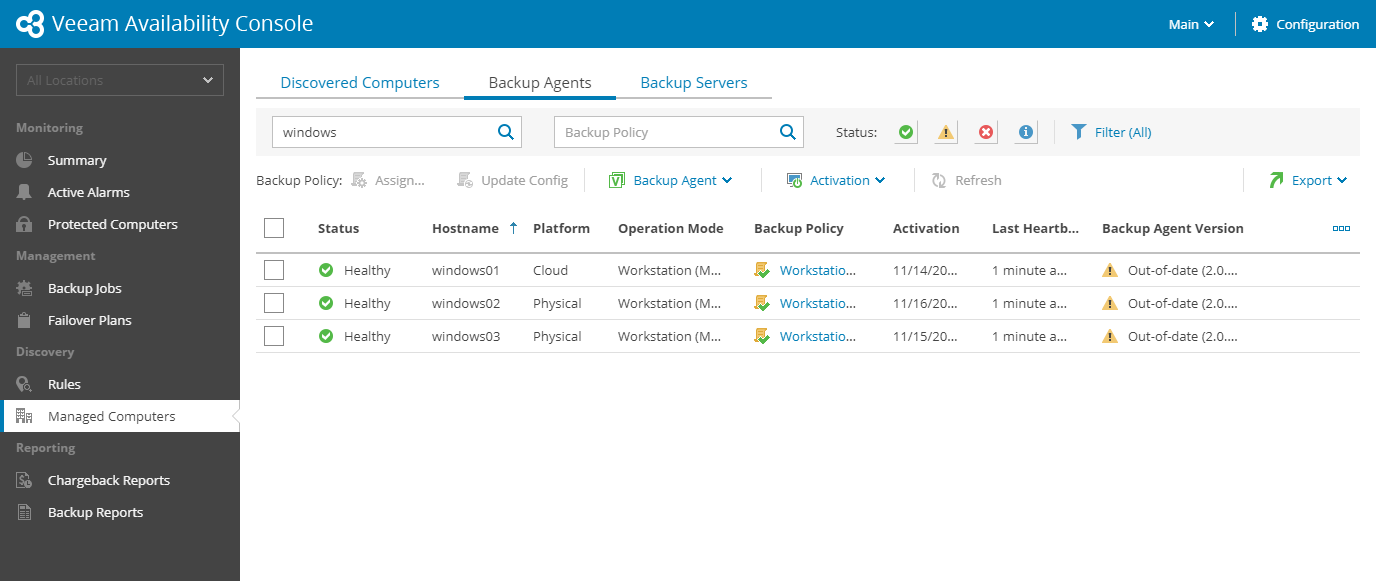The height and width of the screenshot is (581, 1376).
Task: Go to Active Alarms in sidebar
Action: [88, 192]
